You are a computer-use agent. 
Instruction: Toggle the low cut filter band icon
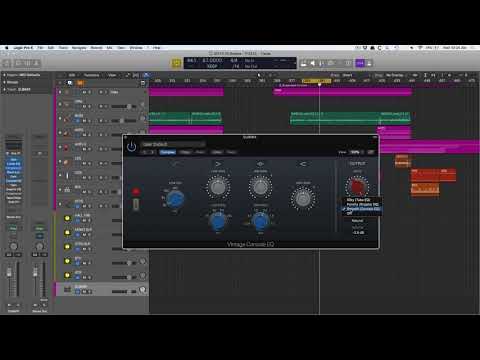175,164
